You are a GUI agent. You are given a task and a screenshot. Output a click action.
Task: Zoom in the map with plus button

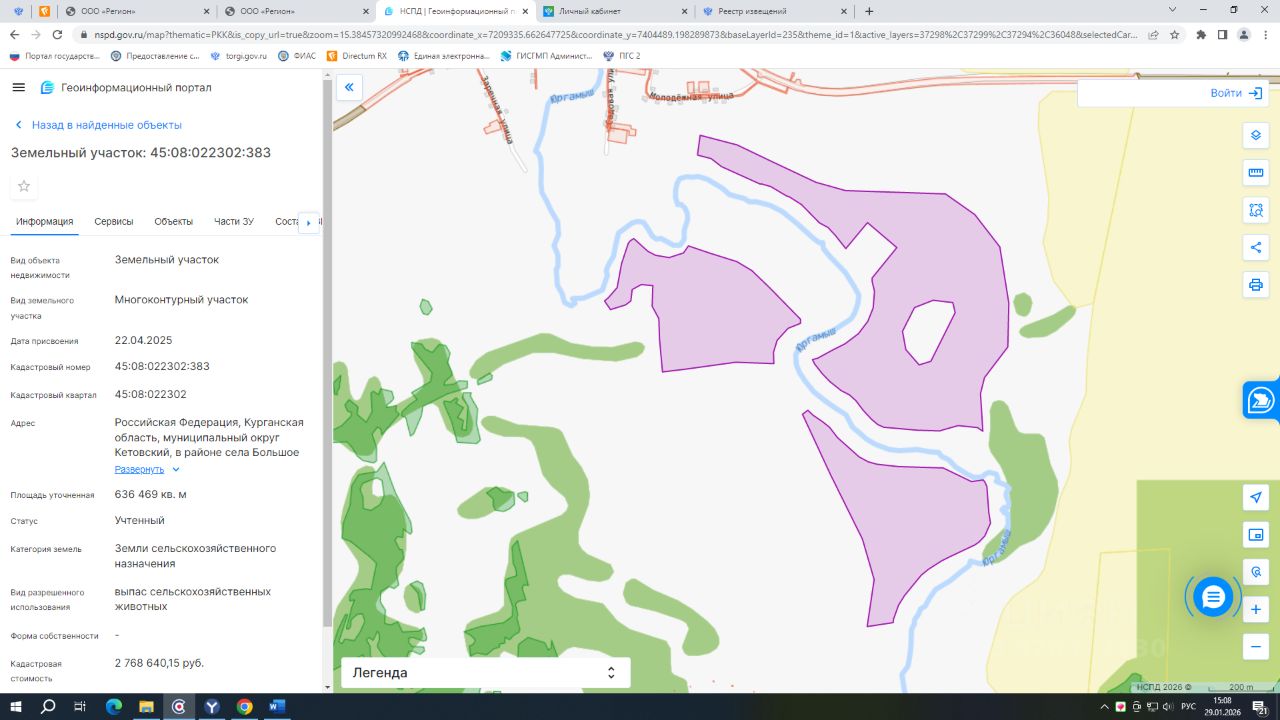pos(1256,609)
